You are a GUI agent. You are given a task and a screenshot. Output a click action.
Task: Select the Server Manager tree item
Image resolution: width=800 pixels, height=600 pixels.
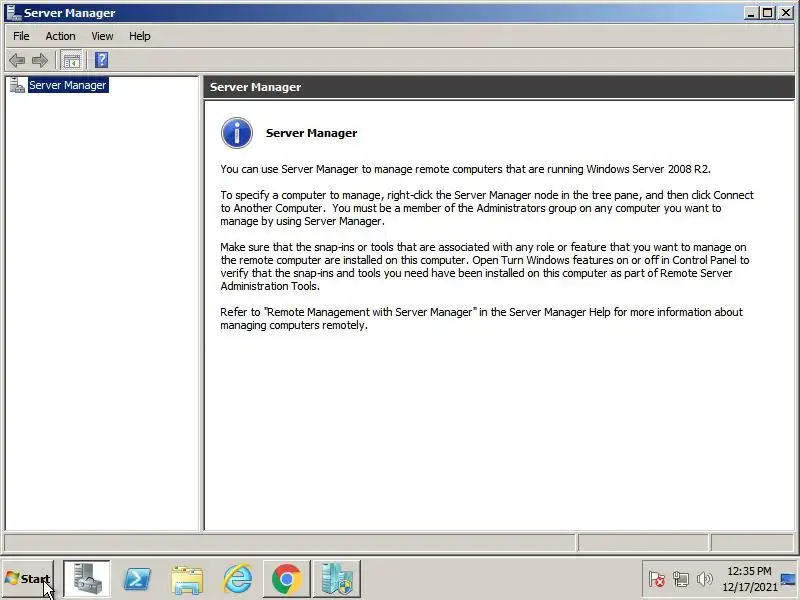coord(68,85)
